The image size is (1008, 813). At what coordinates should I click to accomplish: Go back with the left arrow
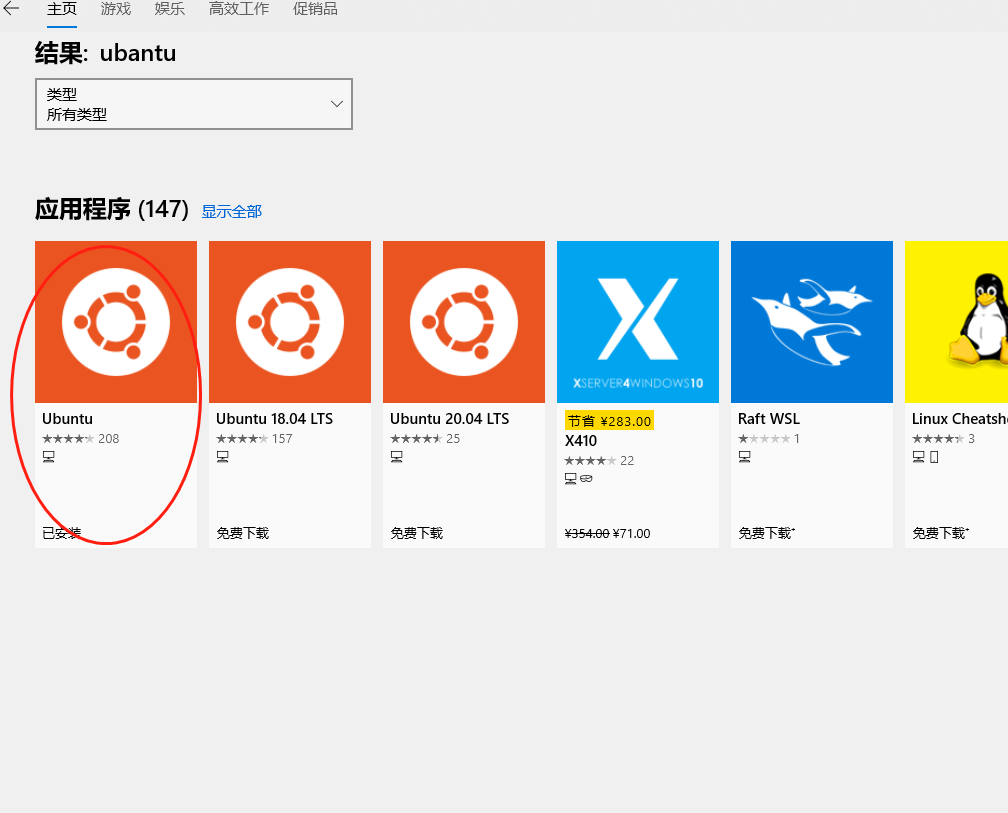pyautogui.click(x=11, y=8)
